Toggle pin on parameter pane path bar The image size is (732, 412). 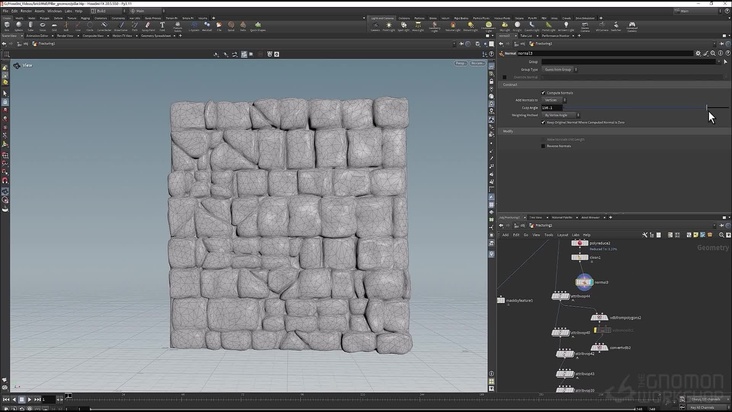pos(721,43)
